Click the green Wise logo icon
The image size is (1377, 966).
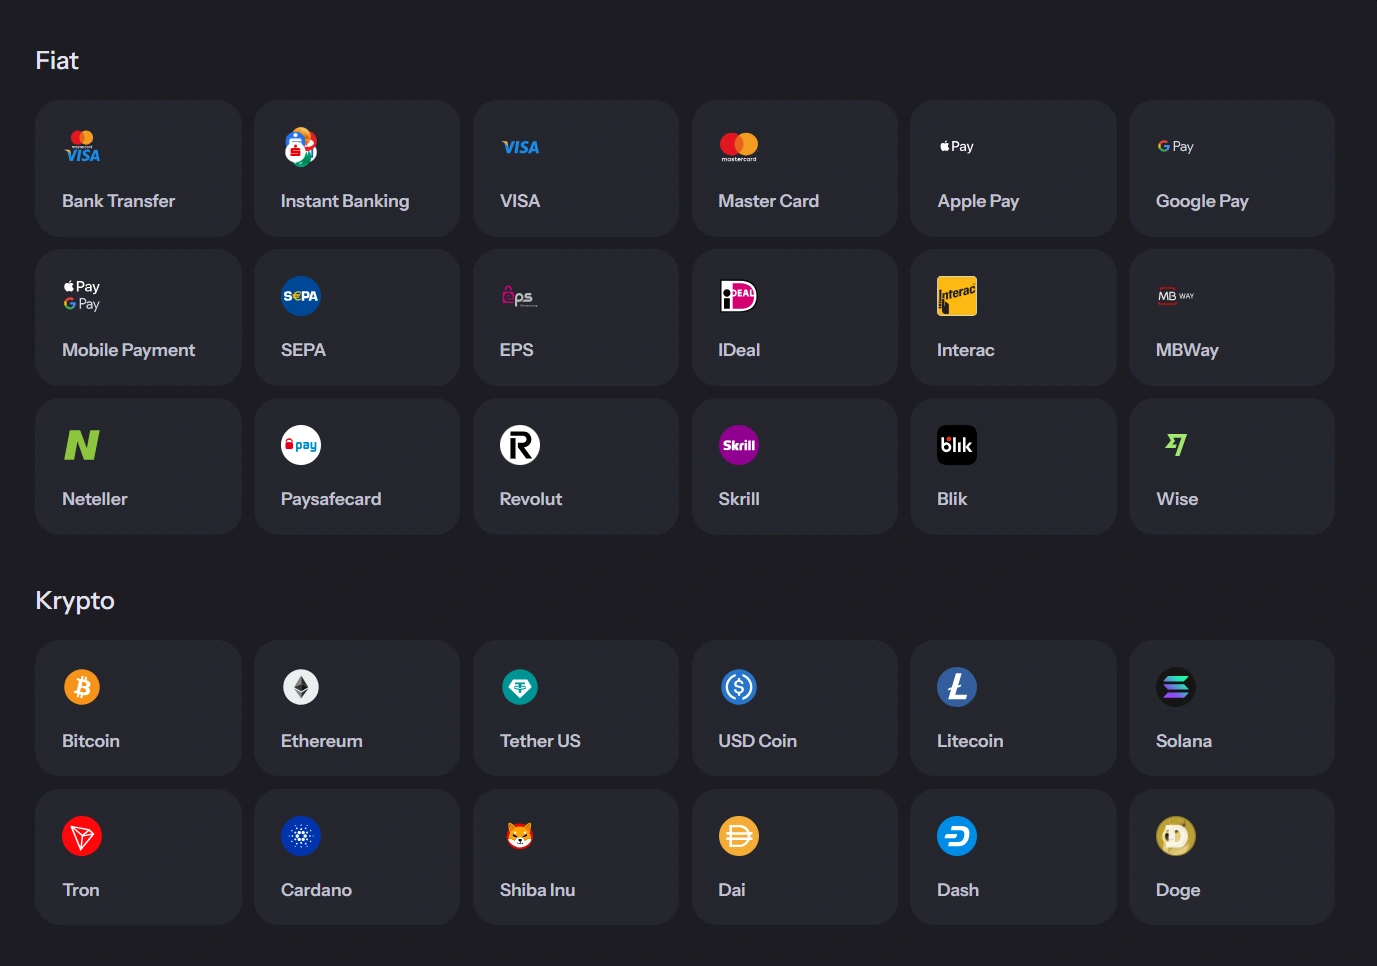(1176, 444)
